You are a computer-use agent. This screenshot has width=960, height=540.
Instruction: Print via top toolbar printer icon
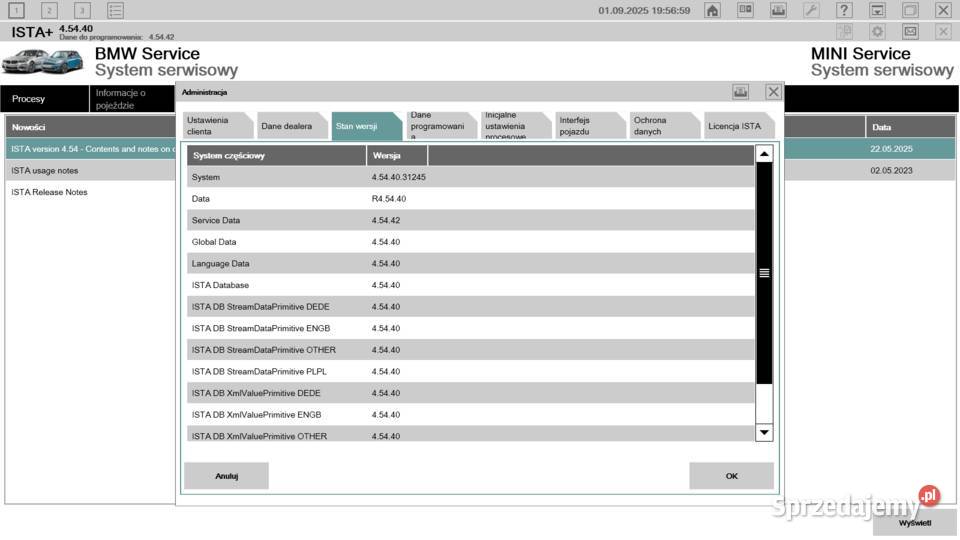click(x=778, y=10)
